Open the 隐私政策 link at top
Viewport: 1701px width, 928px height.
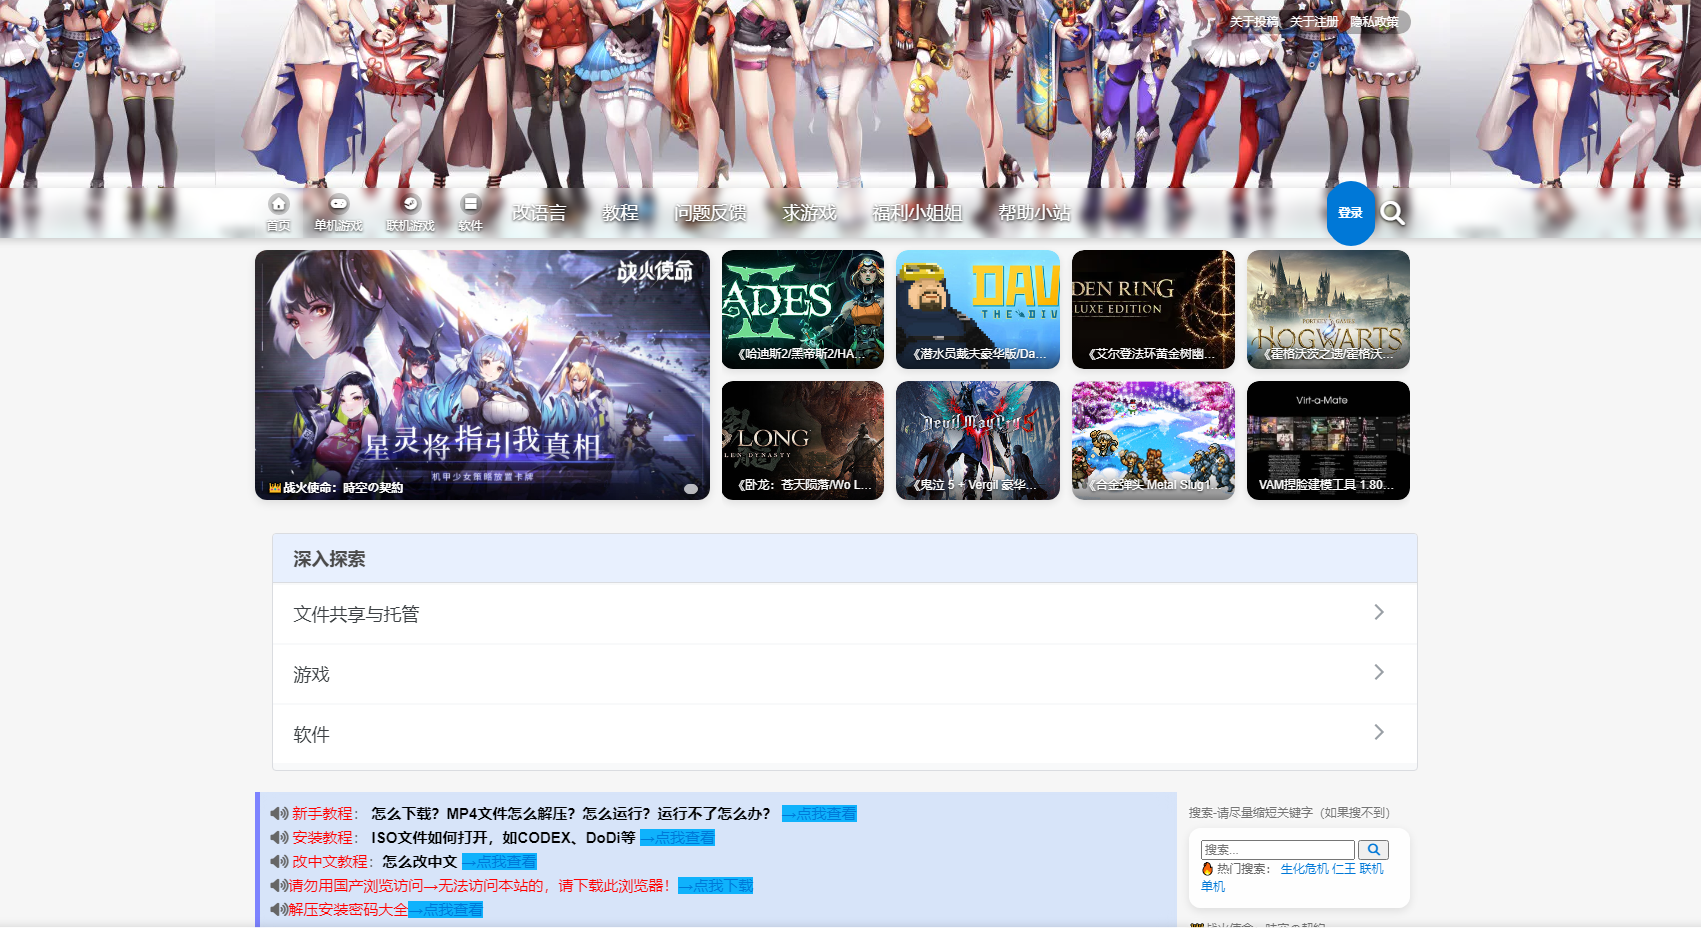(x=1374, y=22)
